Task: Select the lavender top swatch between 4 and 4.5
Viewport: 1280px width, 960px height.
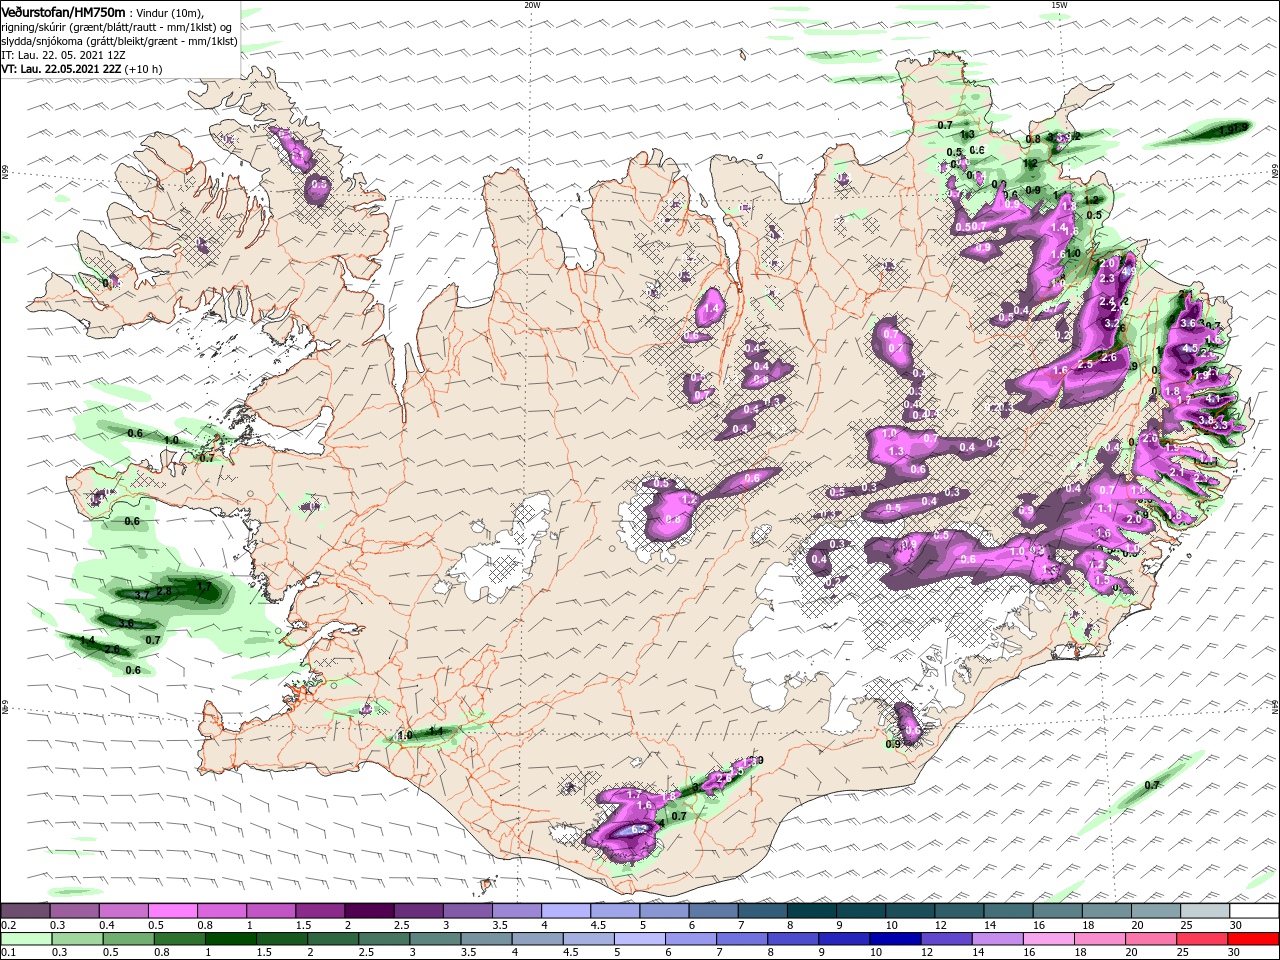Action: tap(566, 911)
